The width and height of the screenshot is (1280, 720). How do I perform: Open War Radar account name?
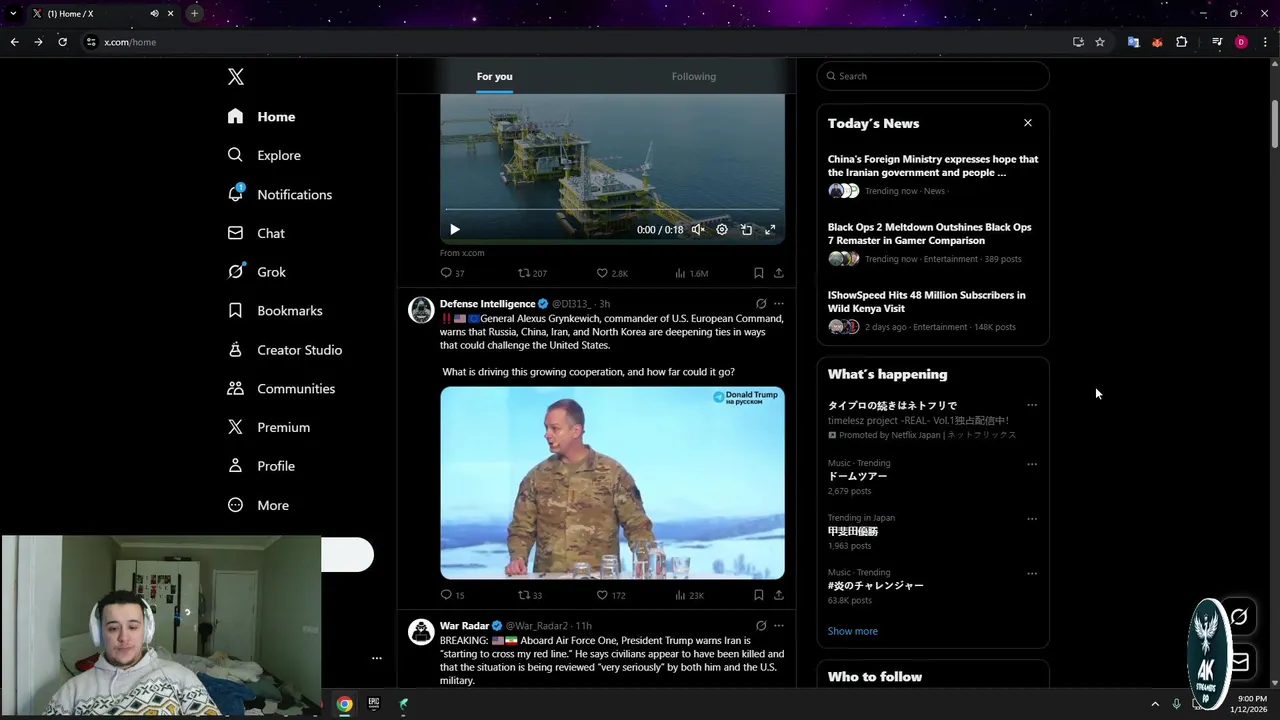pyautogui.click(x=464, y=626)
